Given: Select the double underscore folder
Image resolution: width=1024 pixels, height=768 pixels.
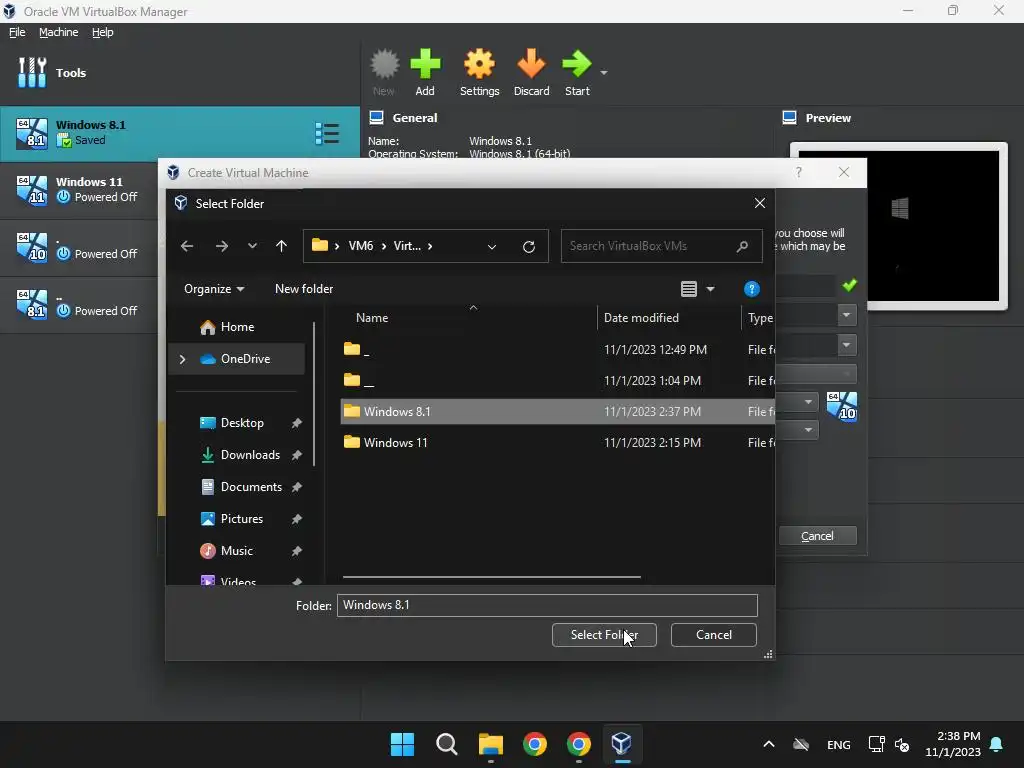Looking at the screenshot, I should pyautogui.click(x=558, y=381).
